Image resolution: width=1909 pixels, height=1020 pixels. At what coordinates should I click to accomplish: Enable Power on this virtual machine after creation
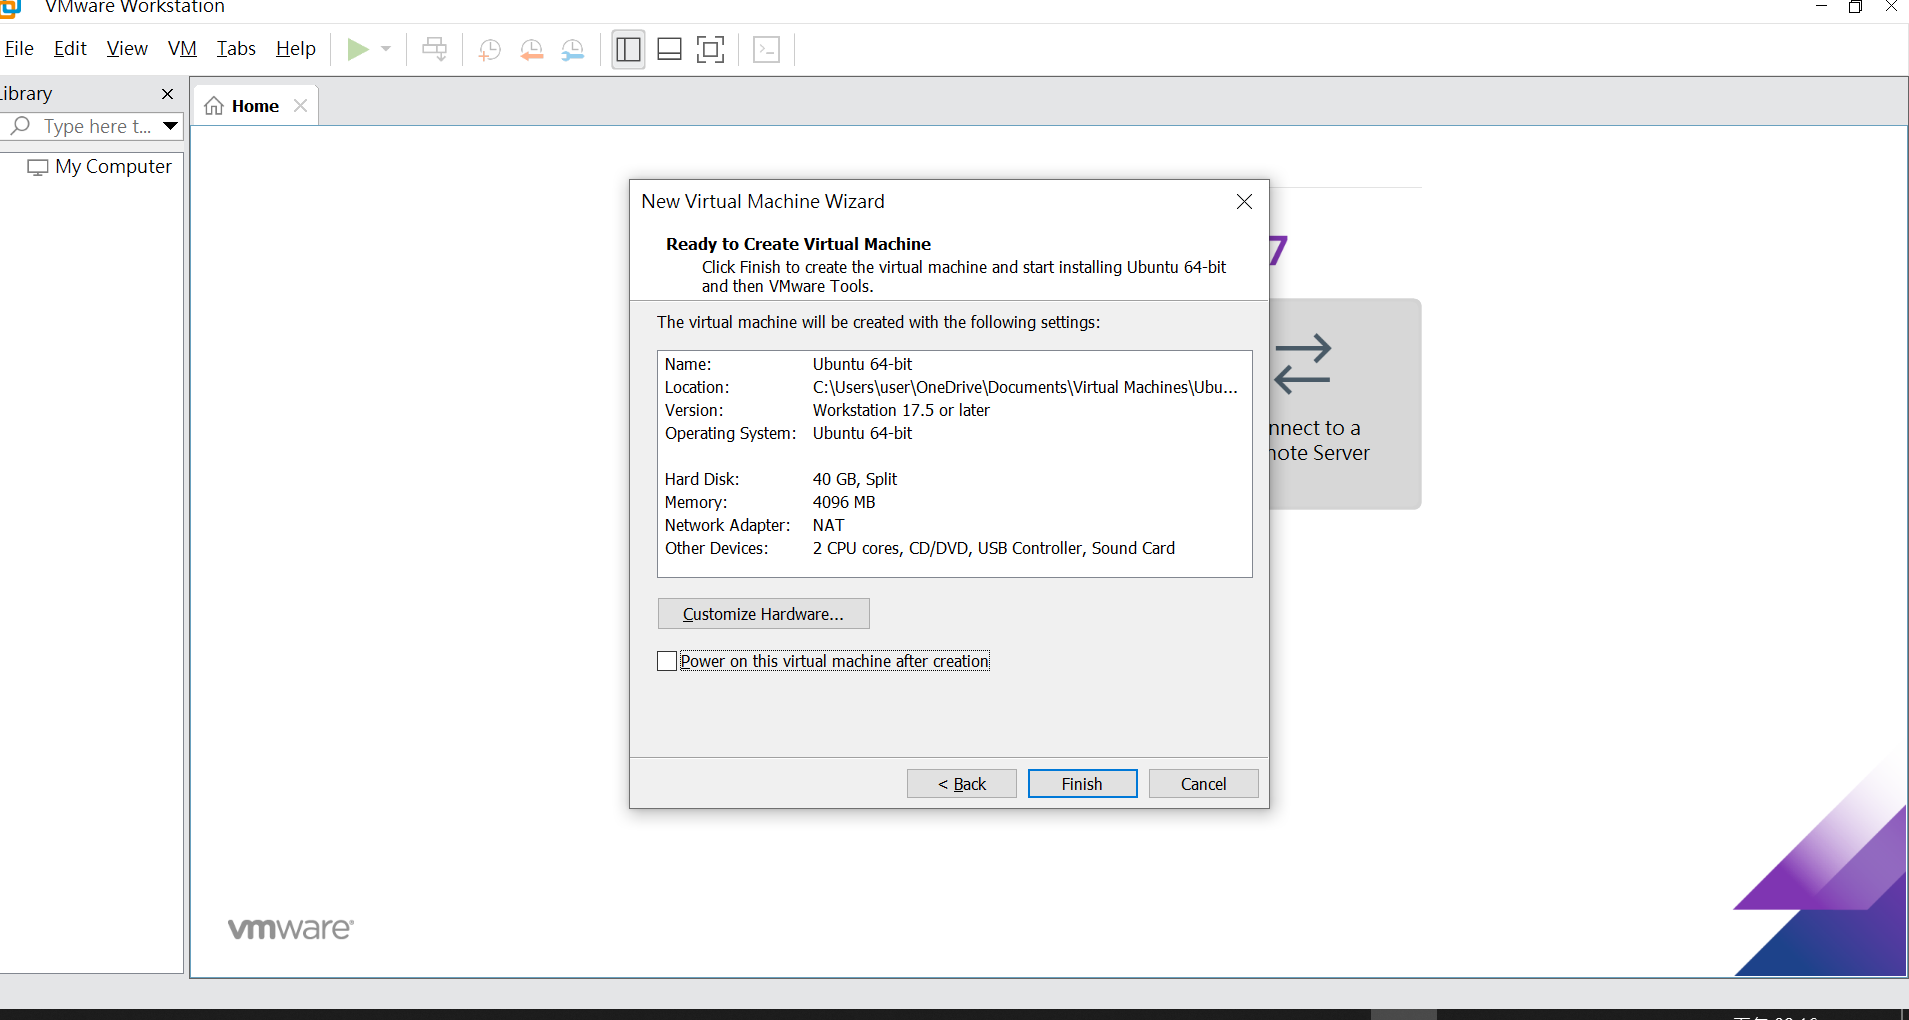coord(667,661)
